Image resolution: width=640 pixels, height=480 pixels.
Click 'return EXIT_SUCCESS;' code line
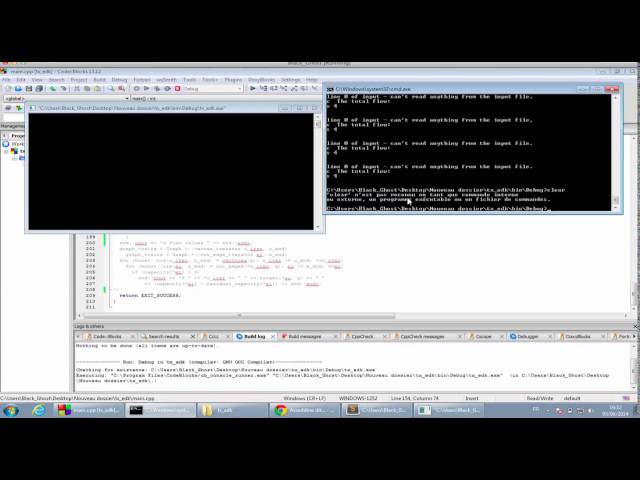click(x=150, y=295)
